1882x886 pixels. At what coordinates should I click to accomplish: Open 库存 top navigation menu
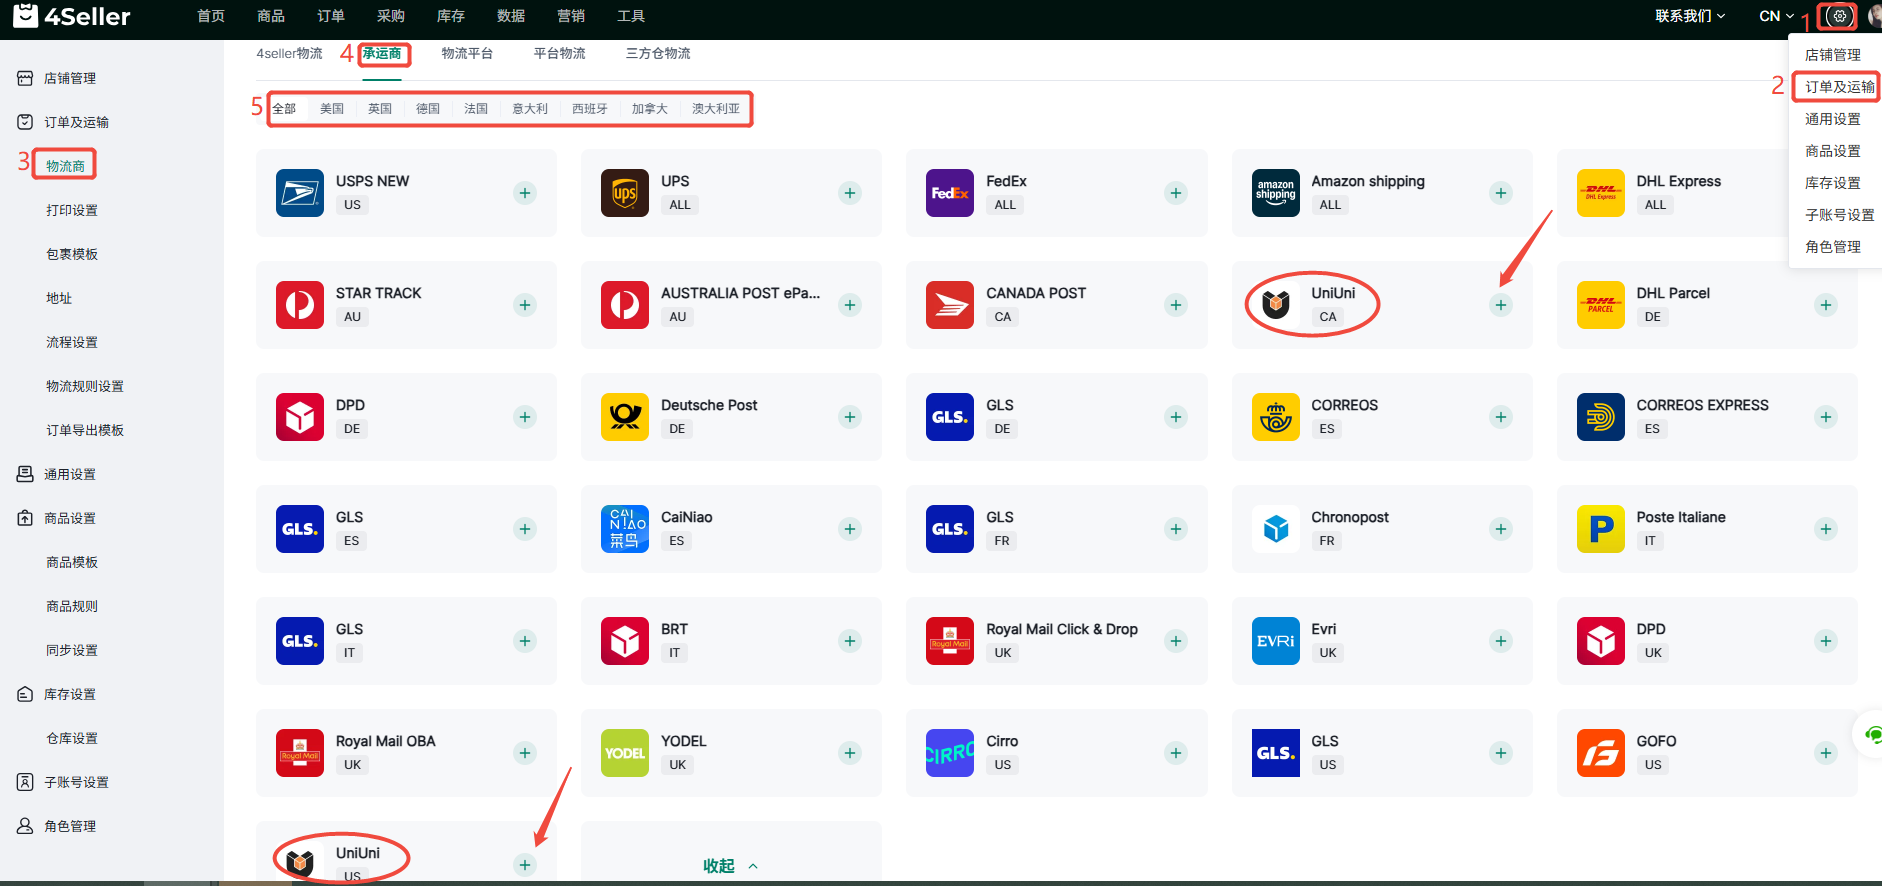451,16
